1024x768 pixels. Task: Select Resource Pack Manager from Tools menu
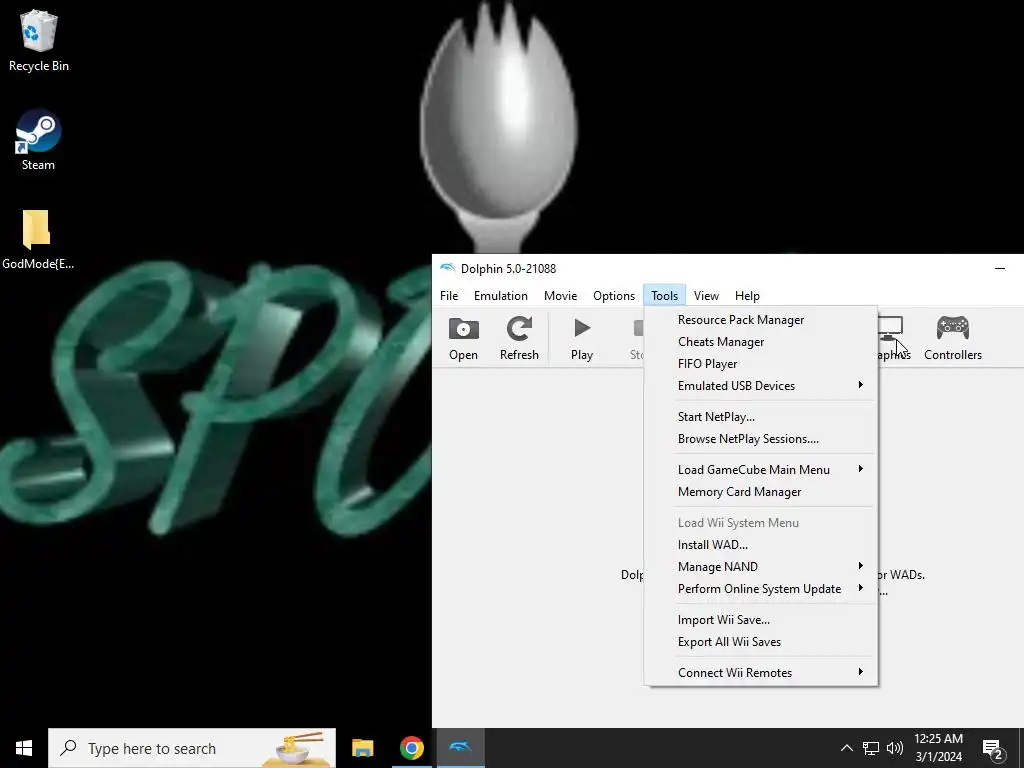[x=761, y=320]
